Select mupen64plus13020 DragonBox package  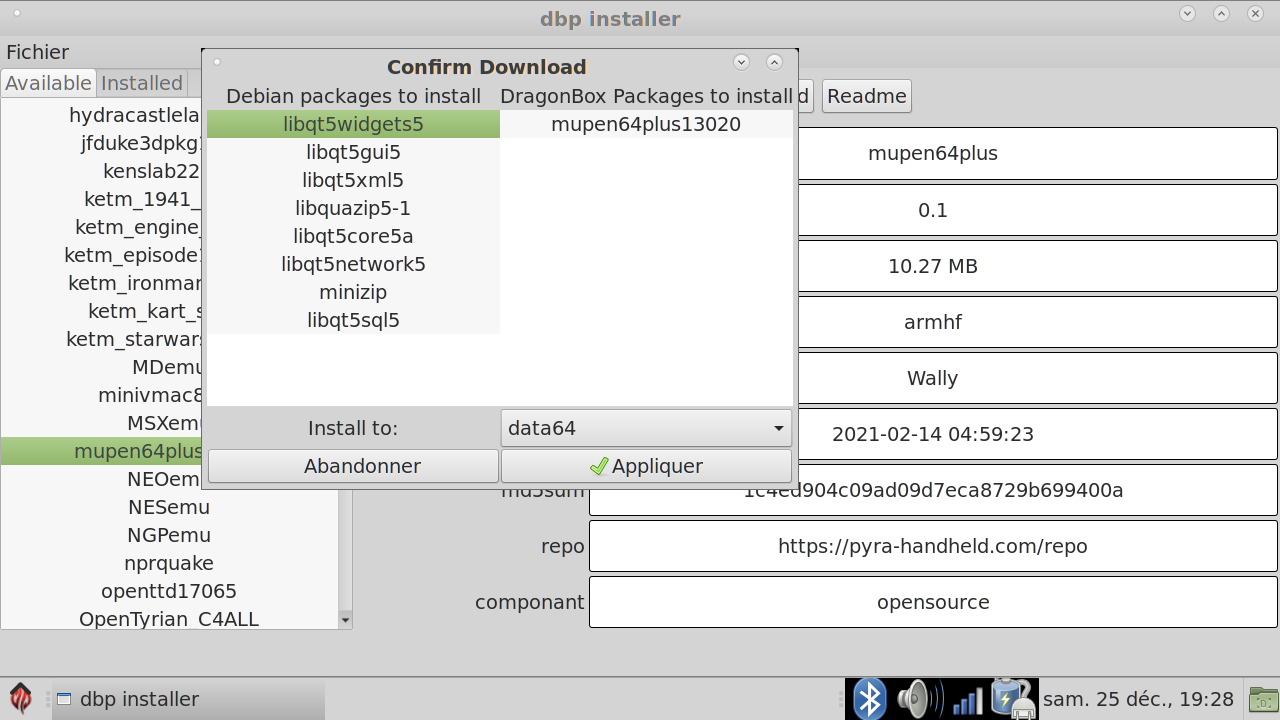(646, 124)
